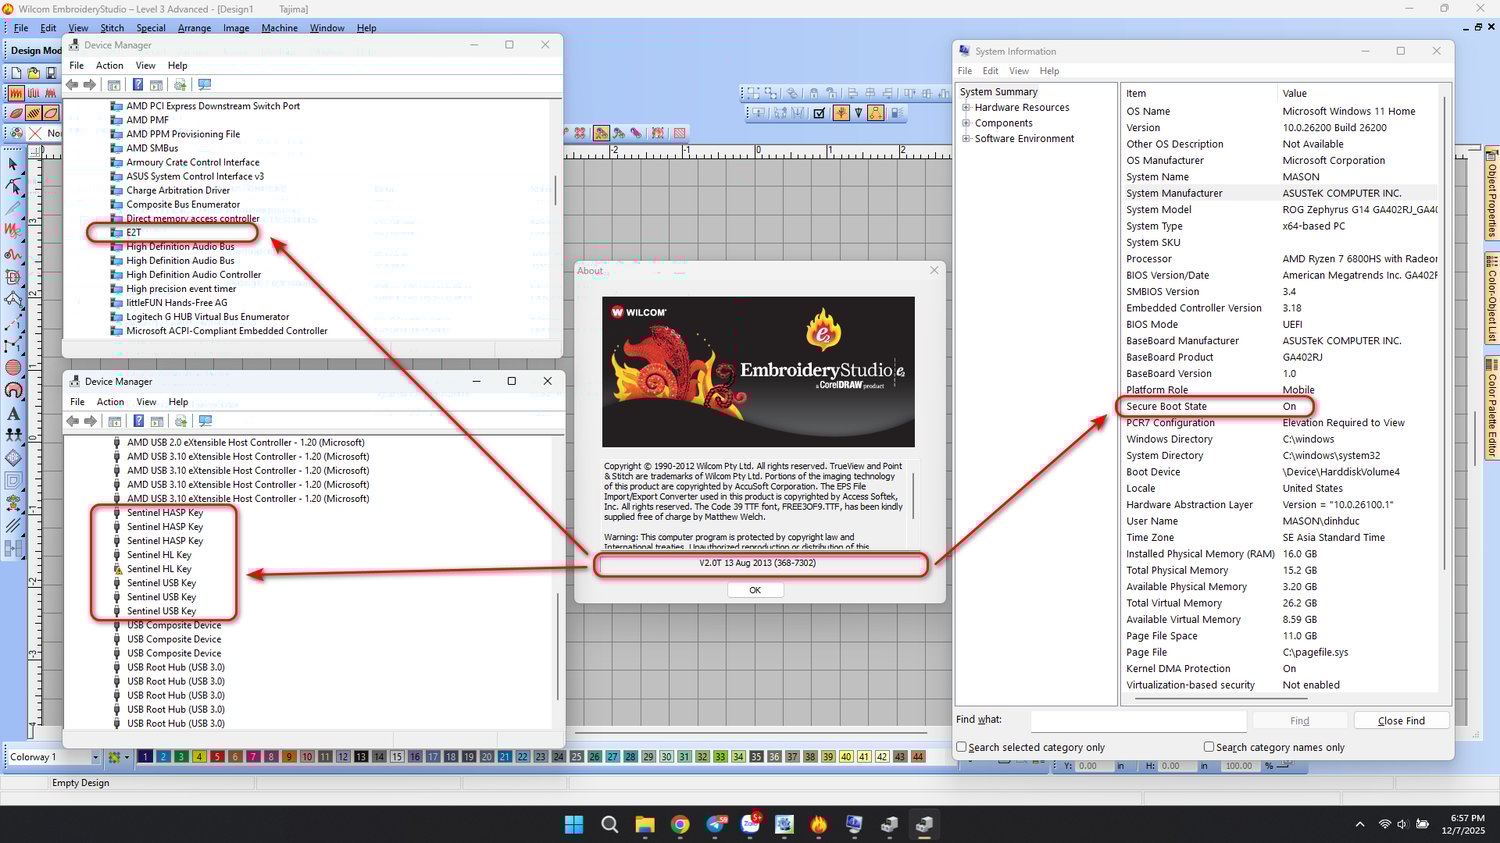
Task: Select System Summary in System Information tree
Action: pos(998,92)
